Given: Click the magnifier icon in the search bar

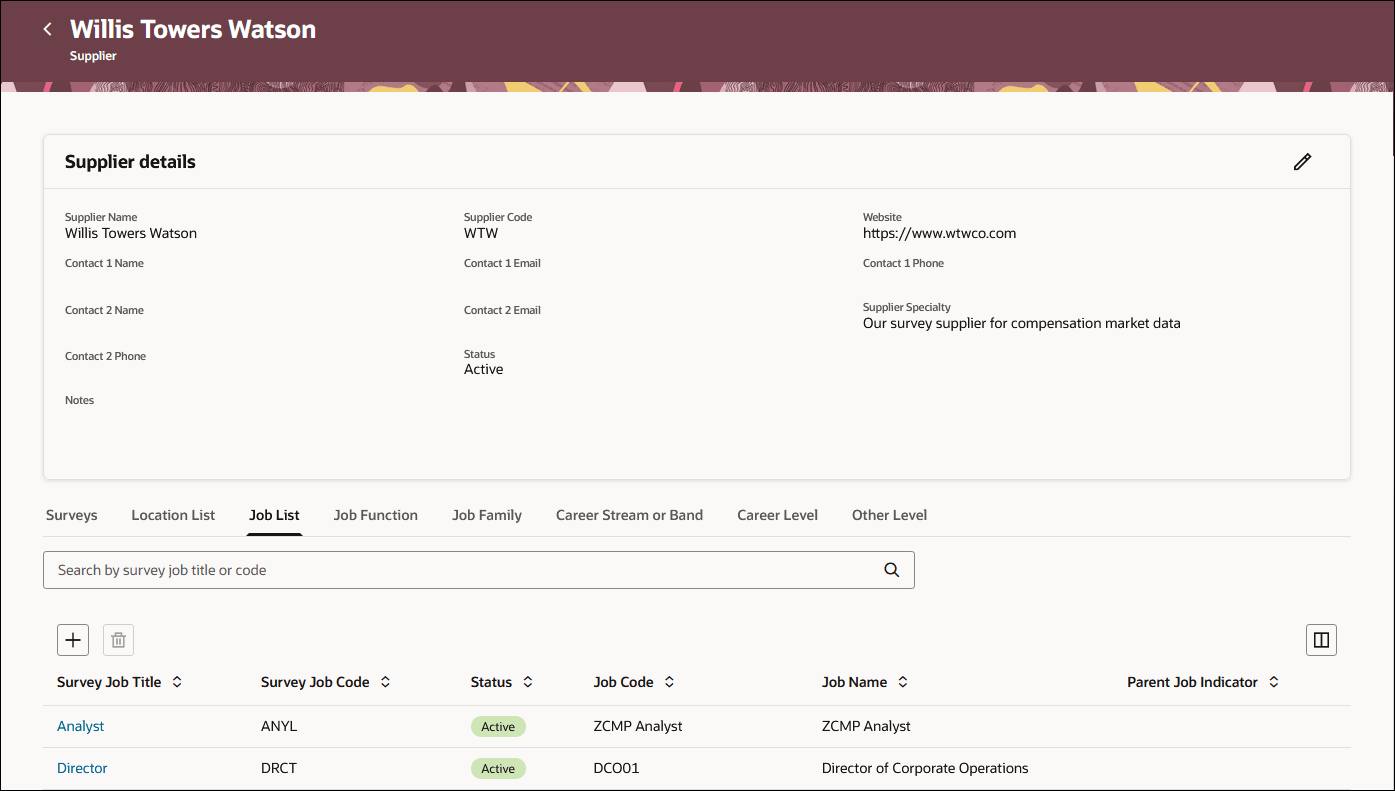Looking at the screenshot, I should click(x=890, y=569).
